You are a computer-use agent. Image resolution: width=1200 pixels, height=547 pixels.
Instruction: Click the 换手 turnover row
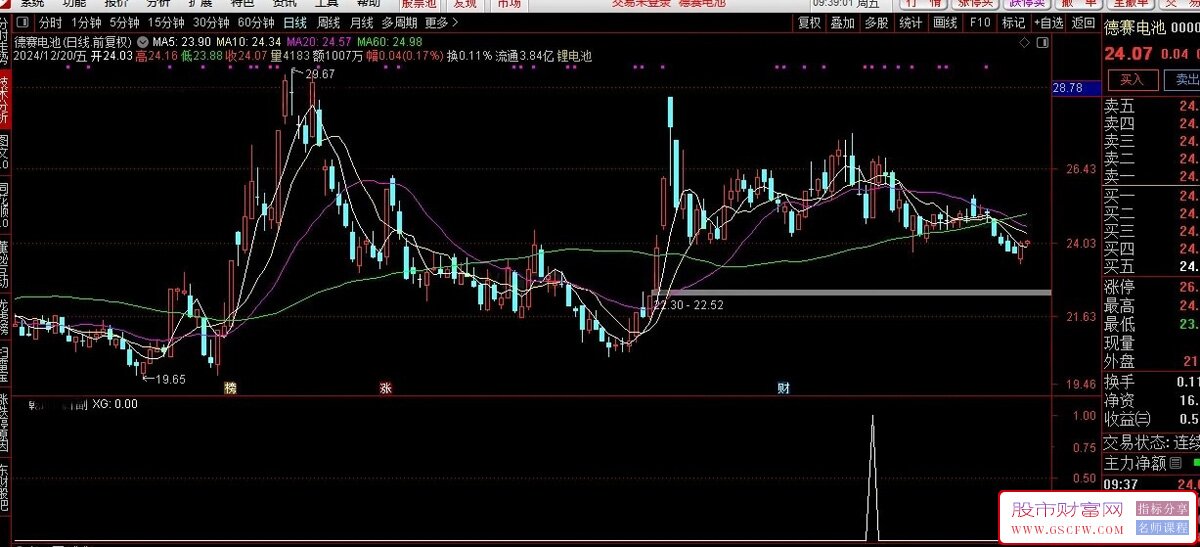pos(1151,382)
